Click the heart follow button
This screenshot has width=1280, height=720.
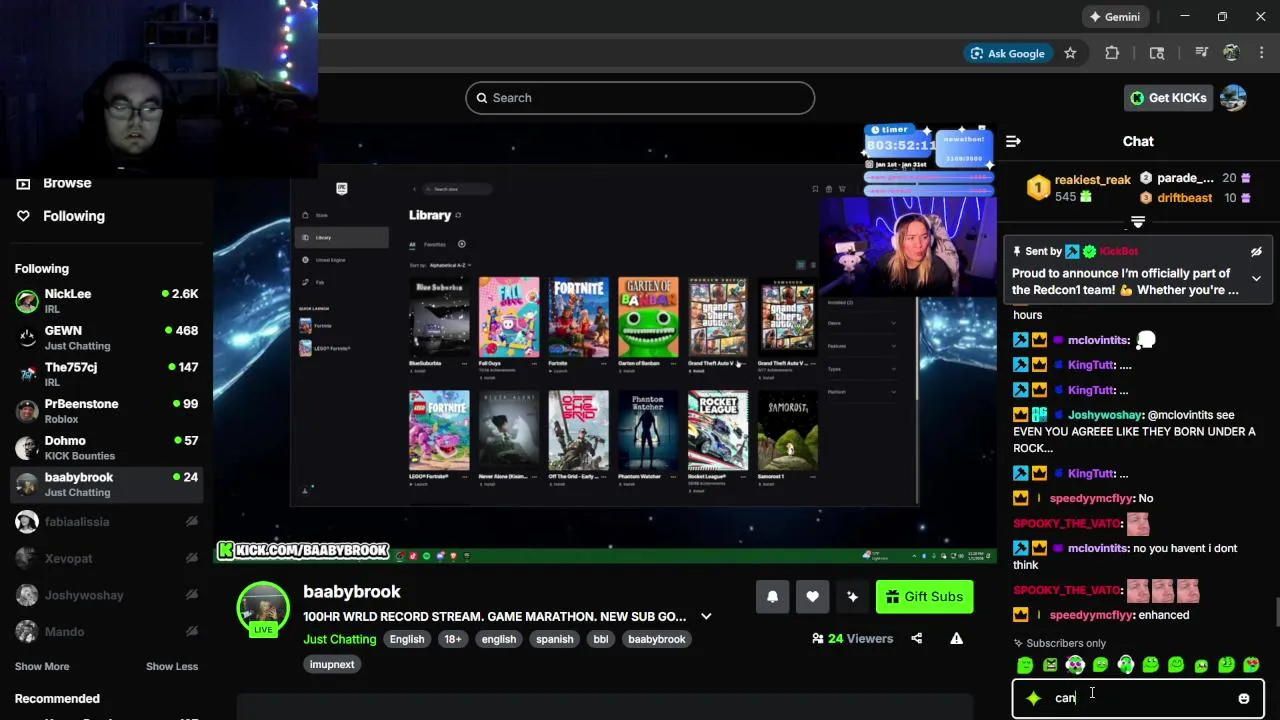[x=812, y=597]
